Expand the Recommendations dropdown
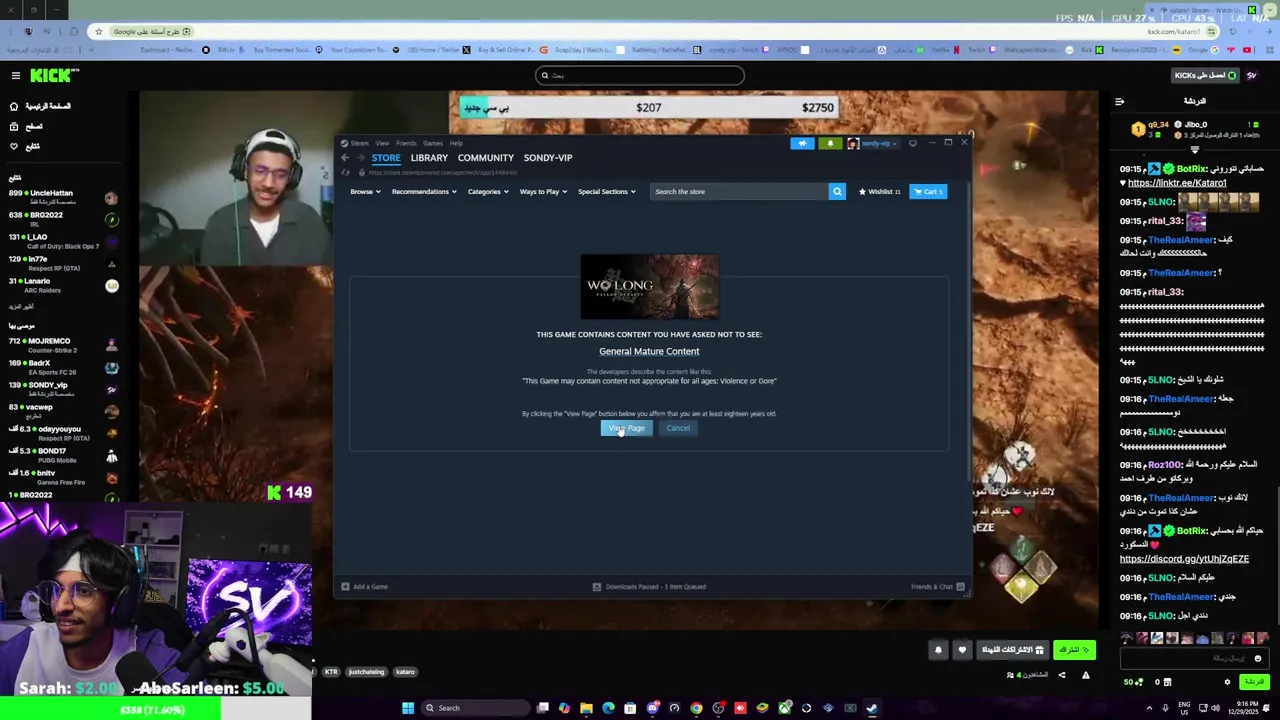 coord(424,192)
